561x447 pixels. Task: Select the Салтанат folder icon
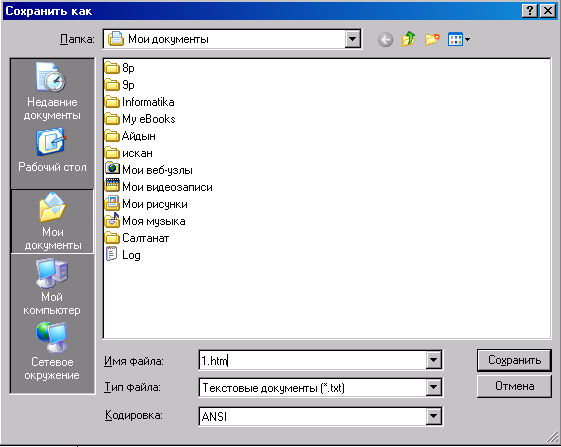coord(112,238)
